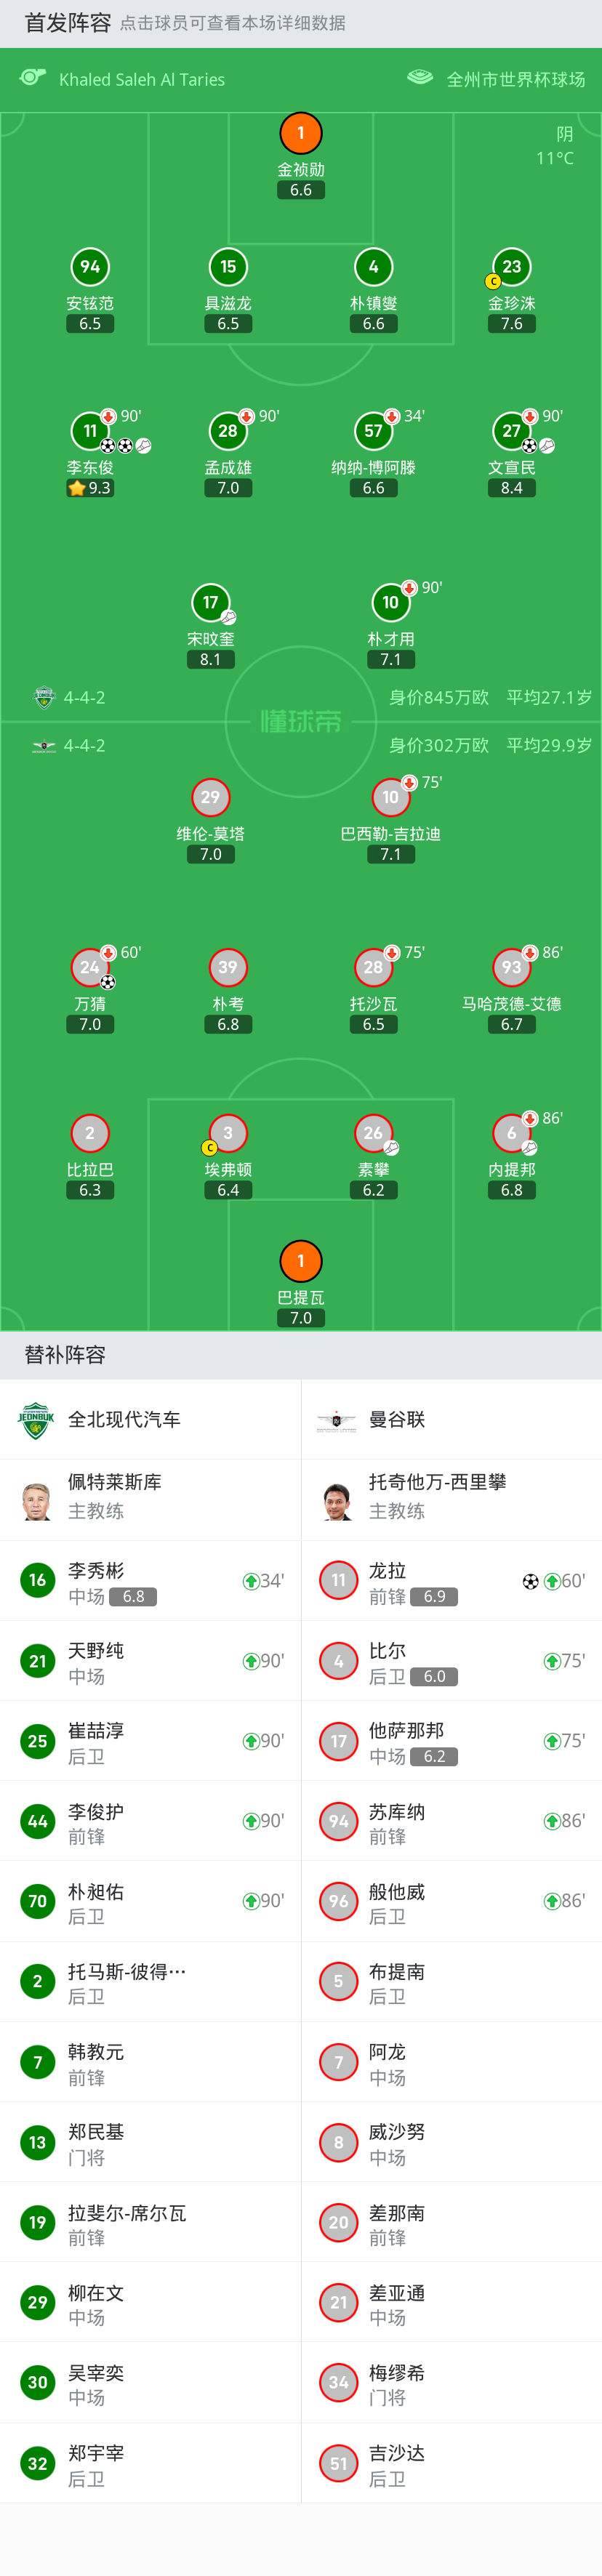This screenshot has height=2576, width=602.
Task: Click the Jeonbuk crest beside 全北现代汽车
Action: [x=36, y=1419]
